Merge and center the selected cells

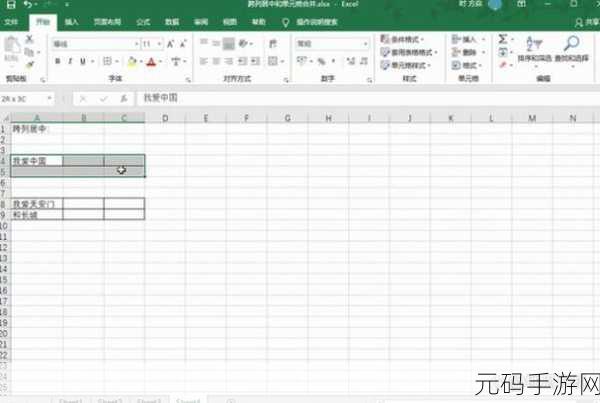coord(272,61)
